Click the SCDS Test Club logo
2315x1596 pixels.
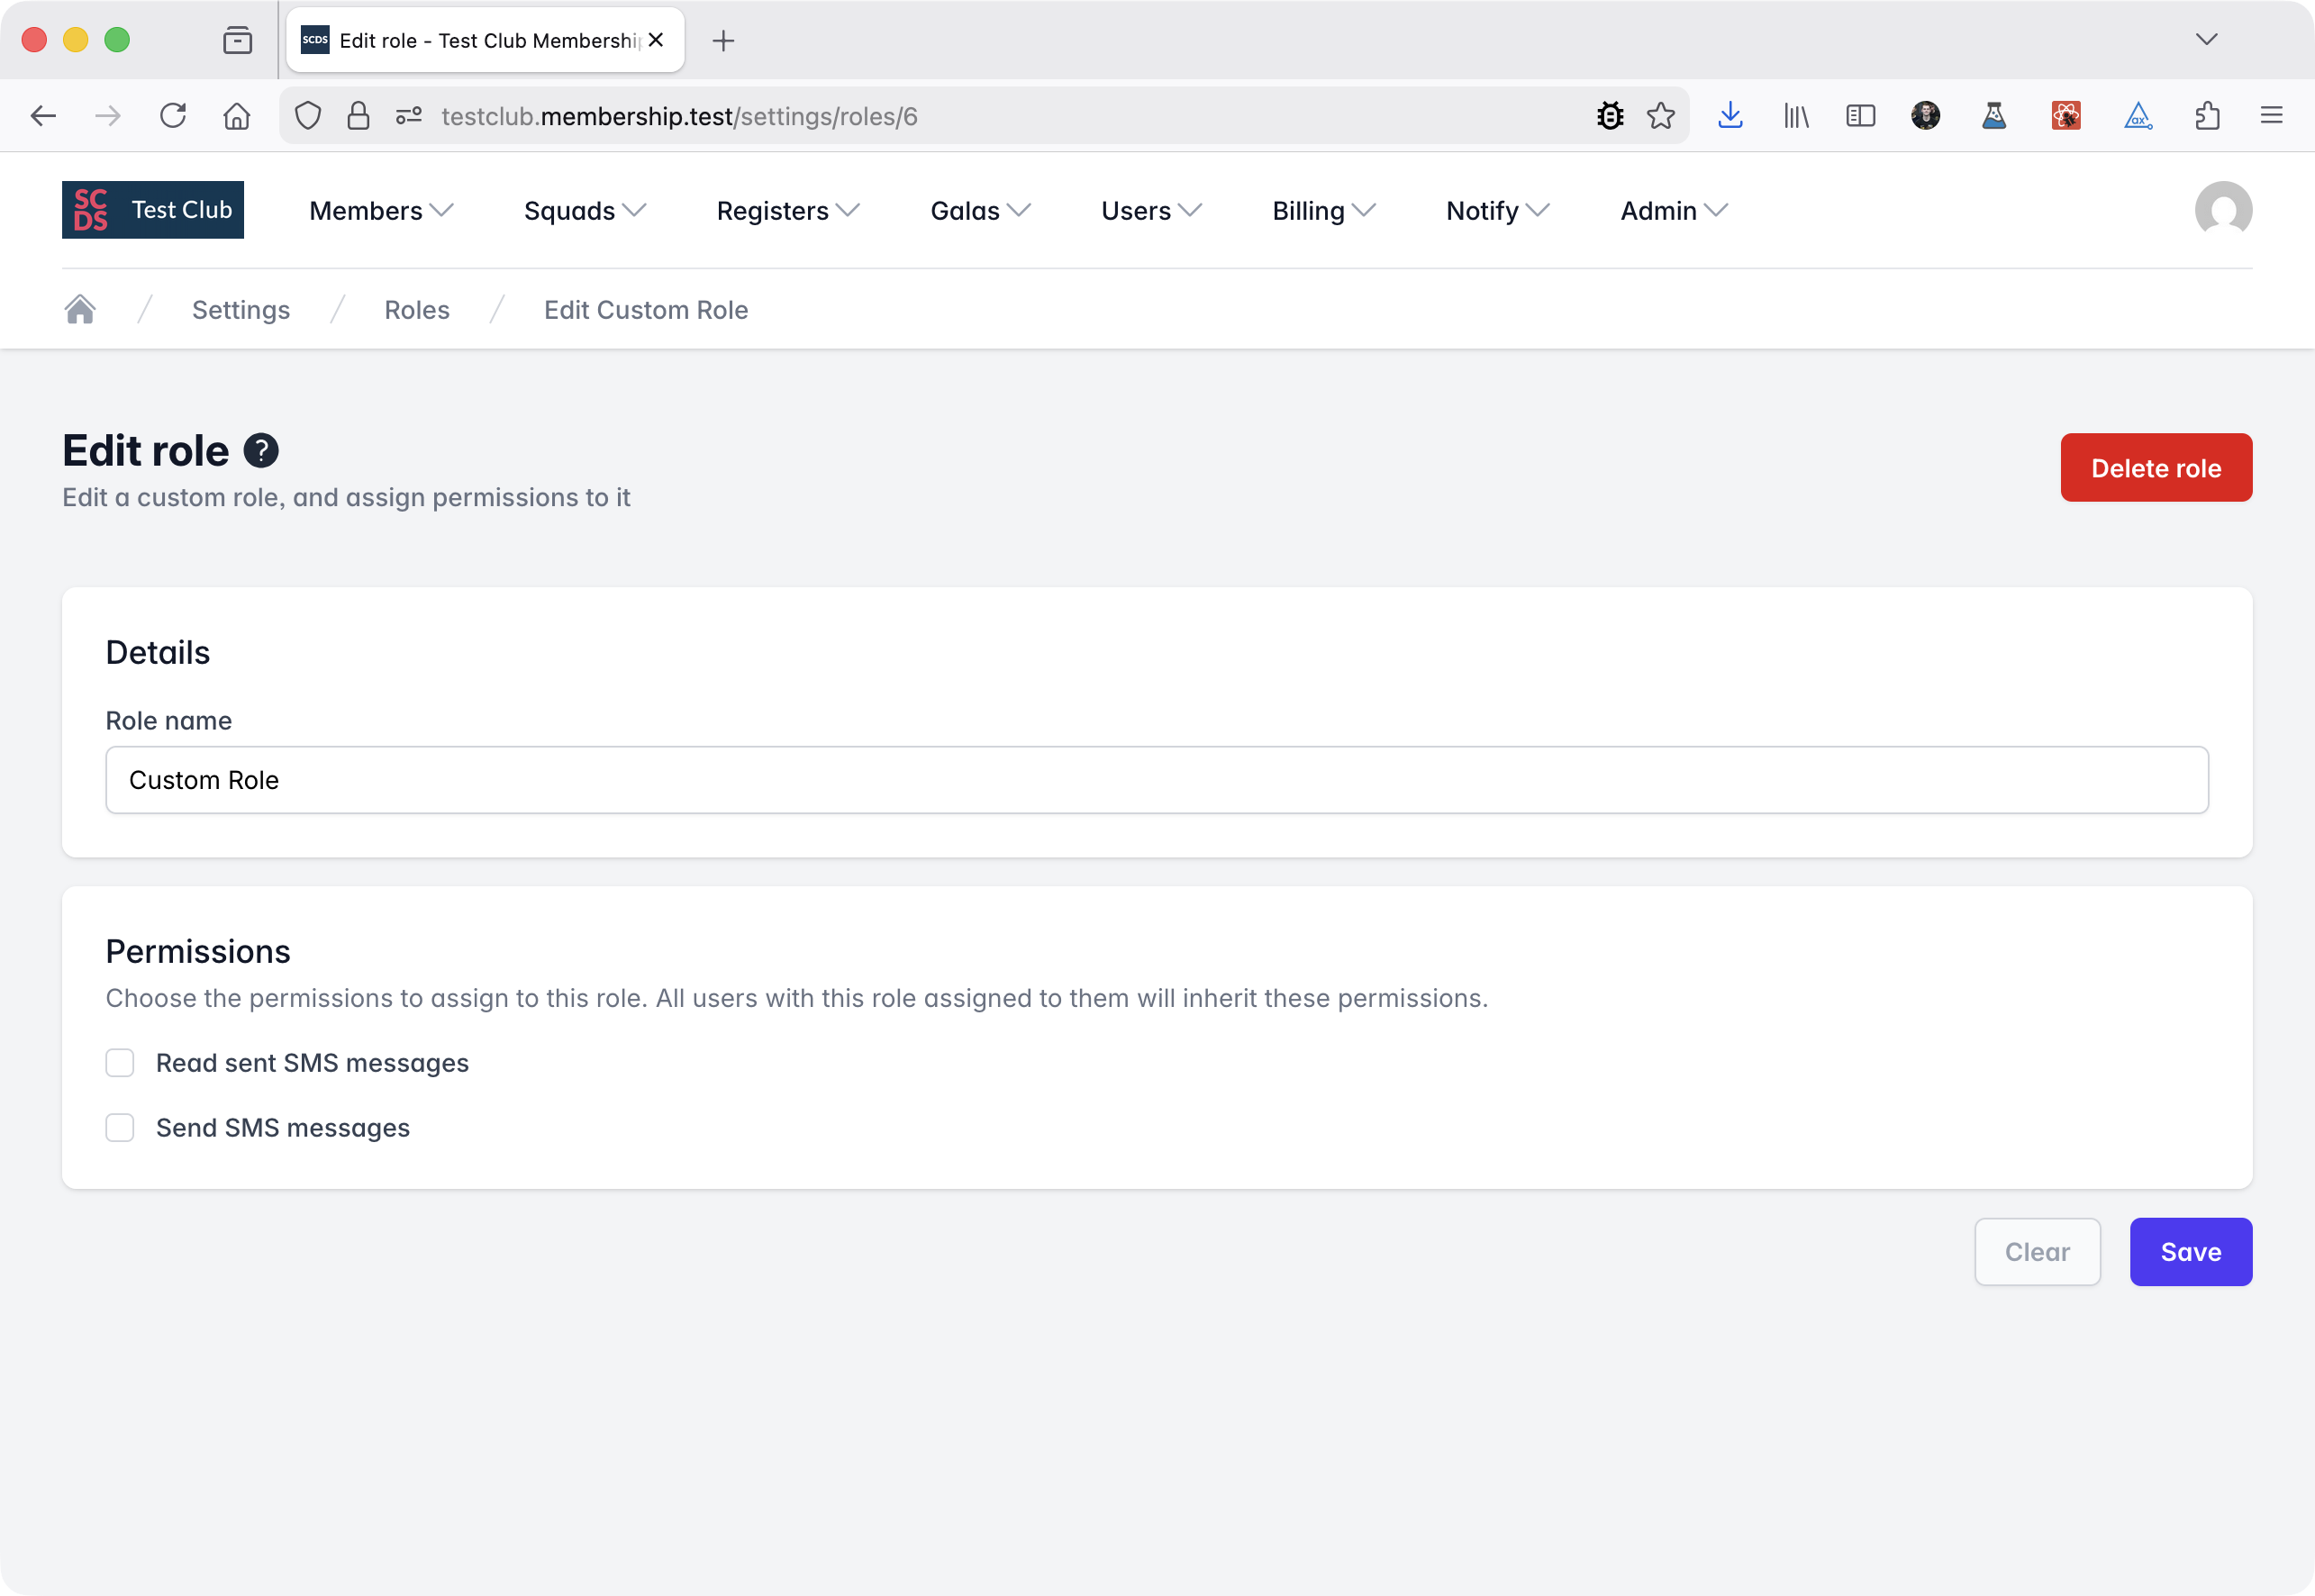[x=153, y=210]
